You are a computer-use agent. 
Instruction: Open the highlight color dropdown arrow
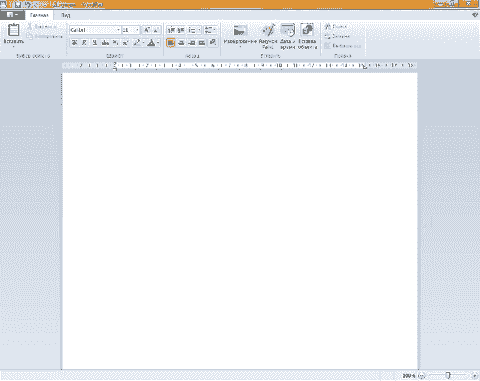[x=143, y=43]
